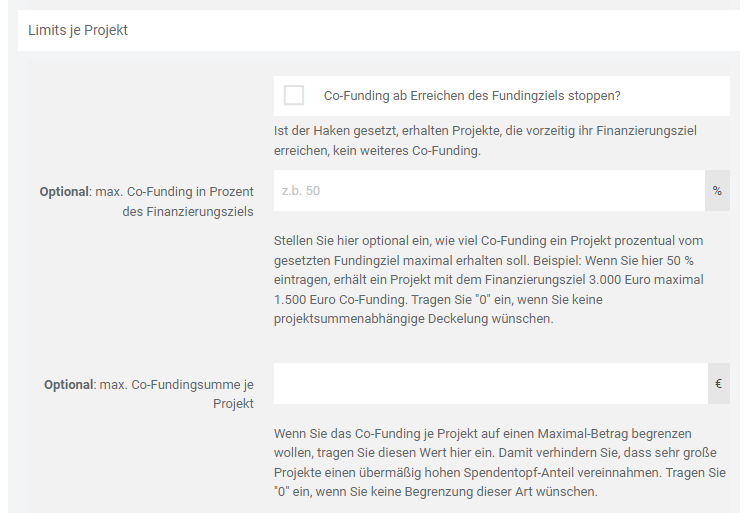This screenshot has width=749, height=513.
Task: Focus the max. Co-Fundingsumme je Projekt field
Action: click(x=490, y=383)
